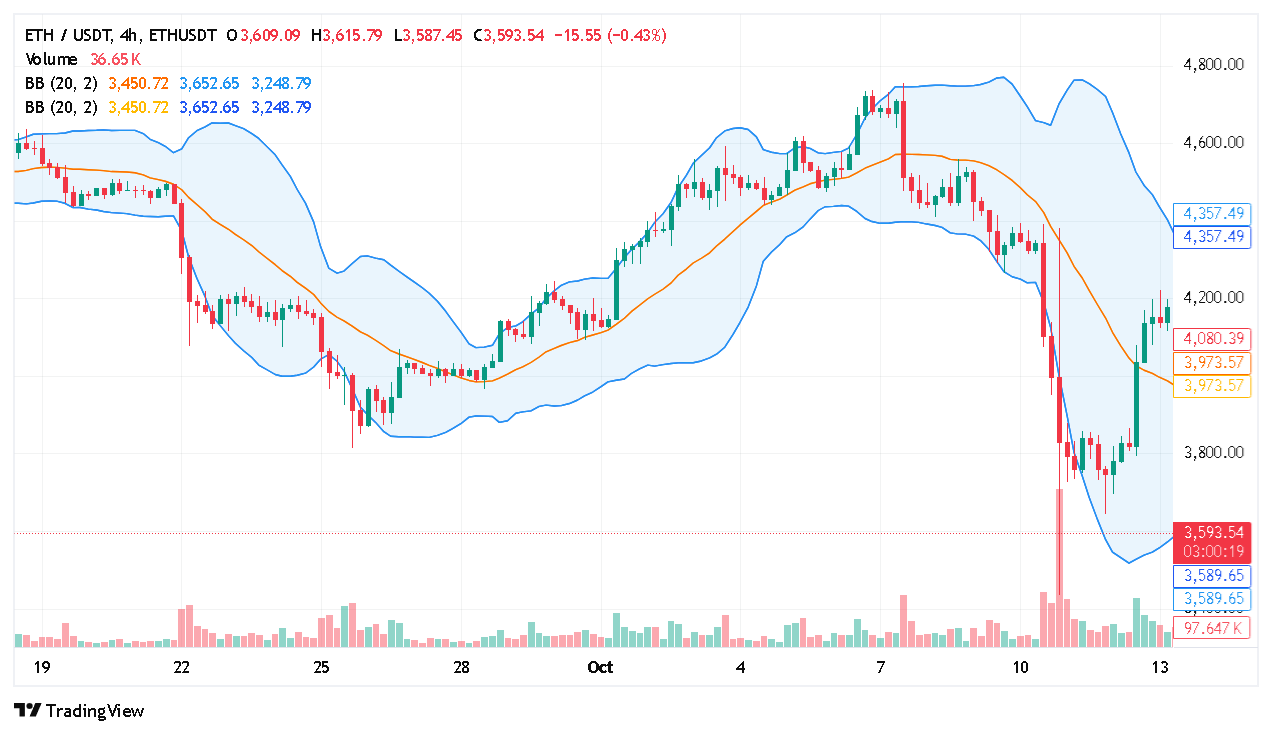Click the 19 date on time axis

click(x=41, y=667)
